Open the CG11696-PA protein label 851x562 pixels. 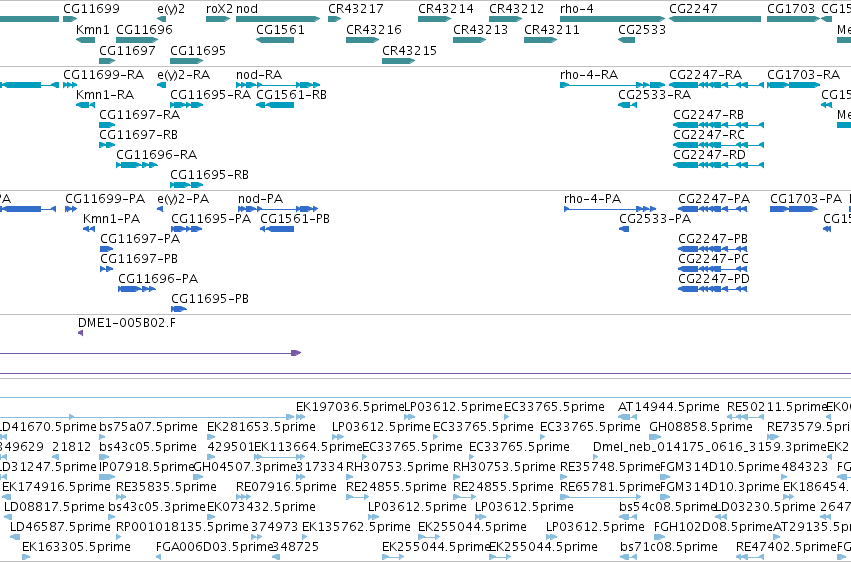pos(158,279)
